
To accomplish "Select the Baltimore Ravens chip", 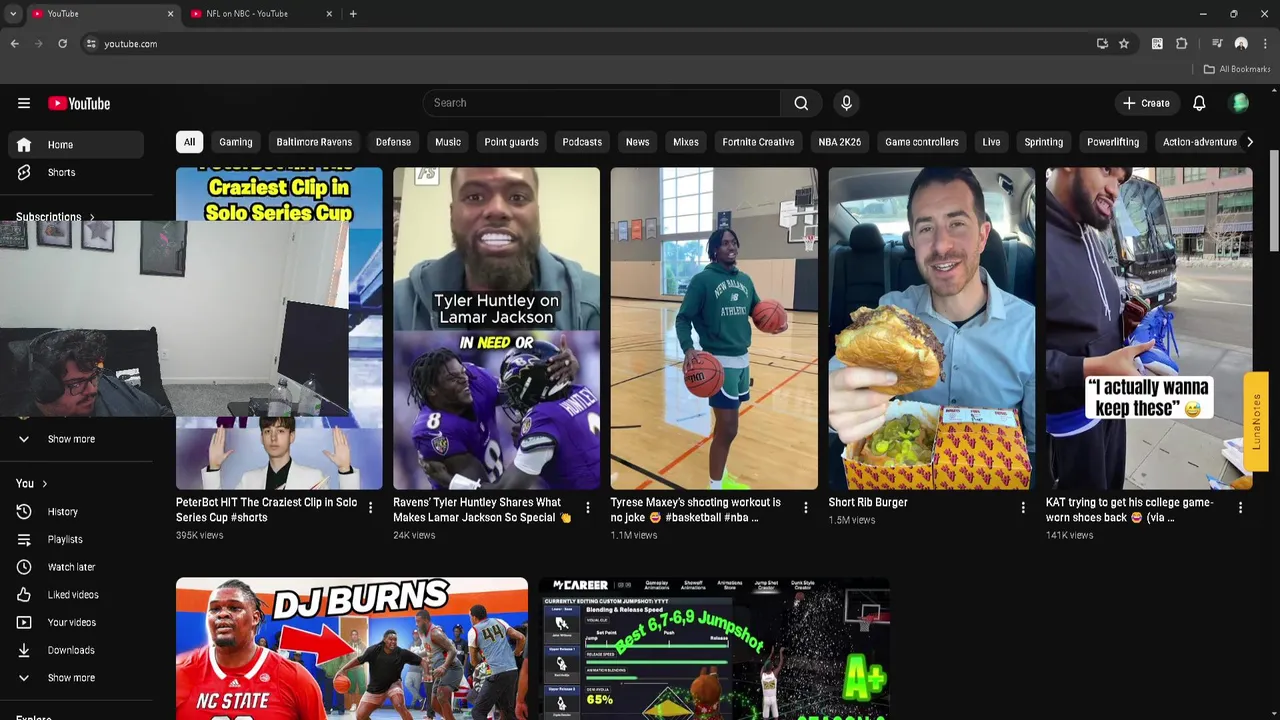I will [314, 142].
